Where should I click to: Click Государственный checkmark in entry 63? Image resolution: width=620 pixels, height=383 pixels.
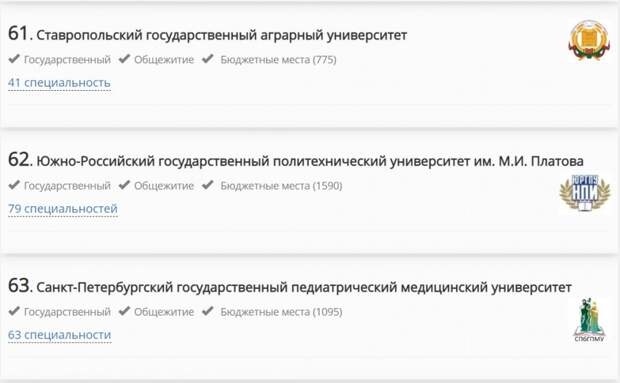point(14,311)
